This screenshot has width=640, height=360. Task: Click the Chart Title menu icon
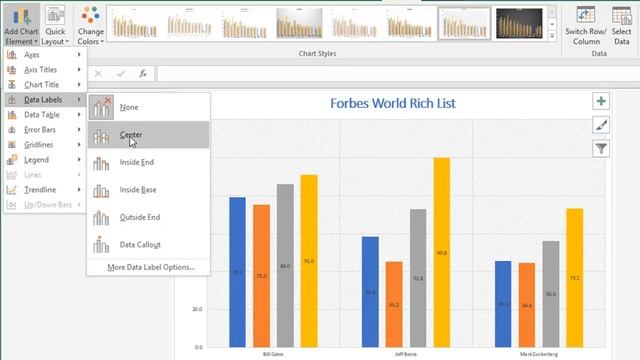tap(12, 85)
